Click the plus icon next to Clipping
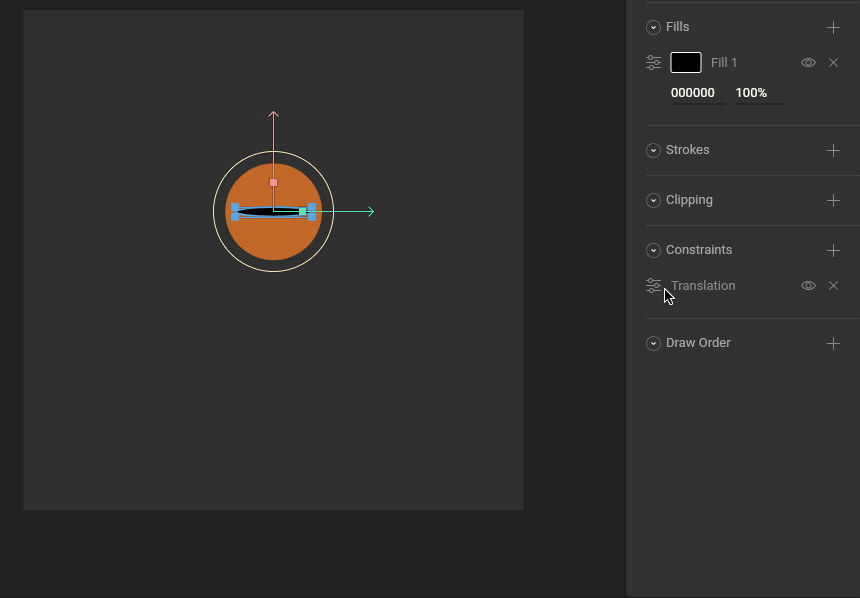Image resolution: width=860 pixels, height=598 pixels. 833,201
